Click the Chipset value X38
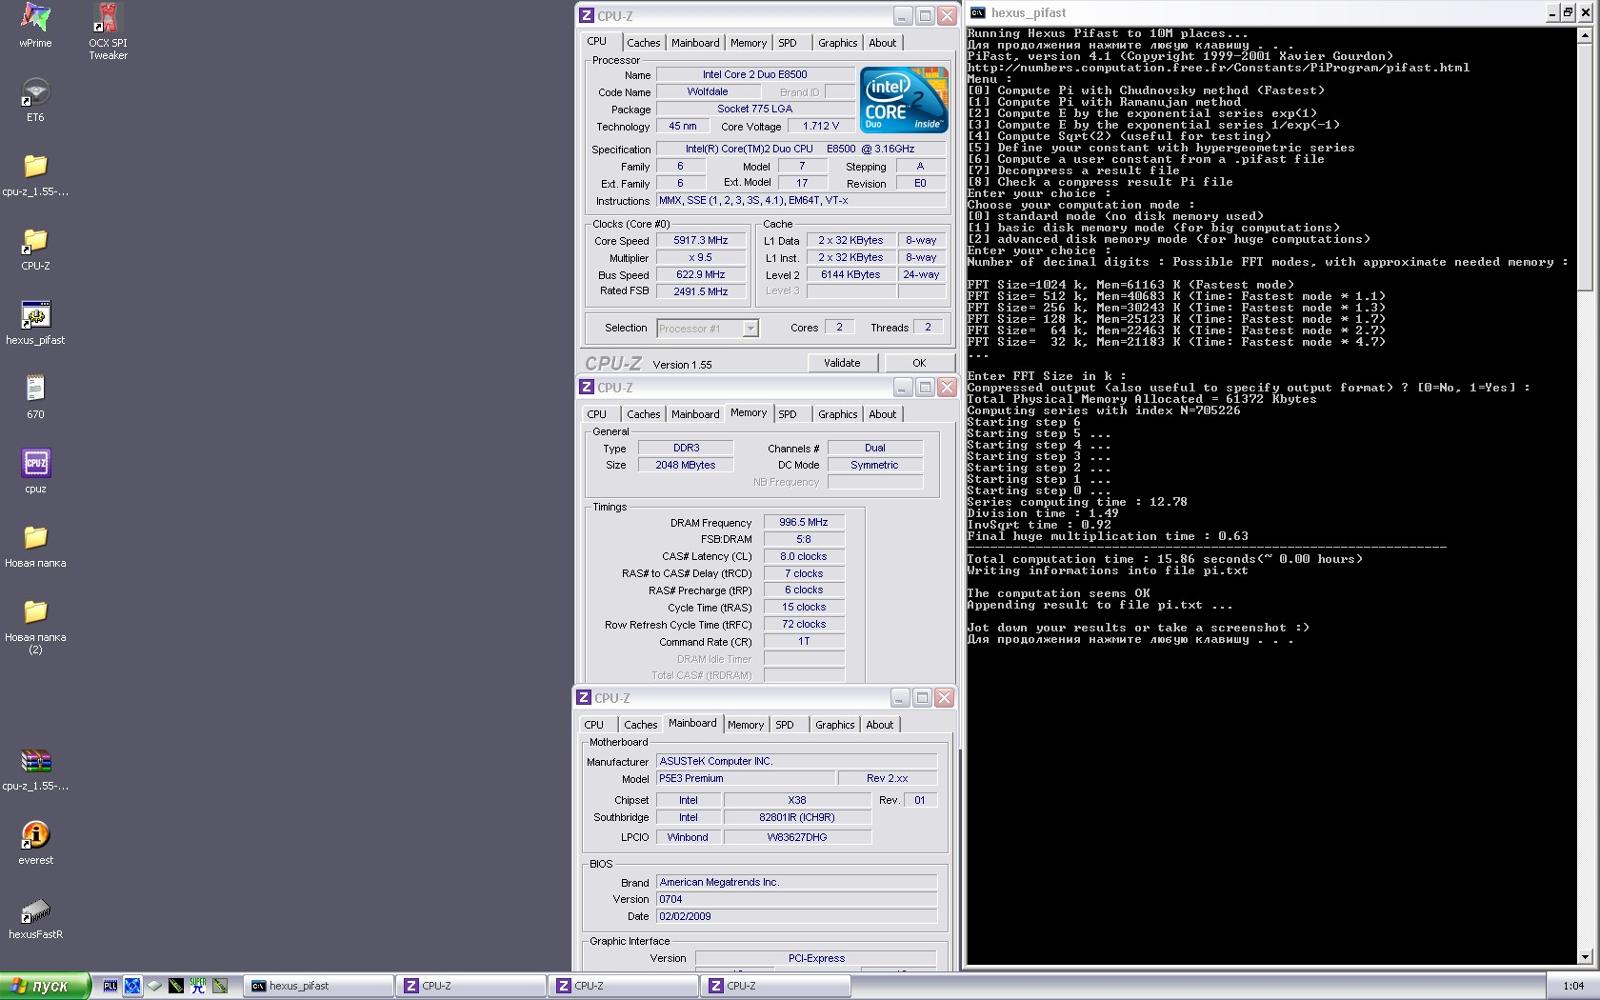The image size is (1600, 1000). tap(797, 800)
